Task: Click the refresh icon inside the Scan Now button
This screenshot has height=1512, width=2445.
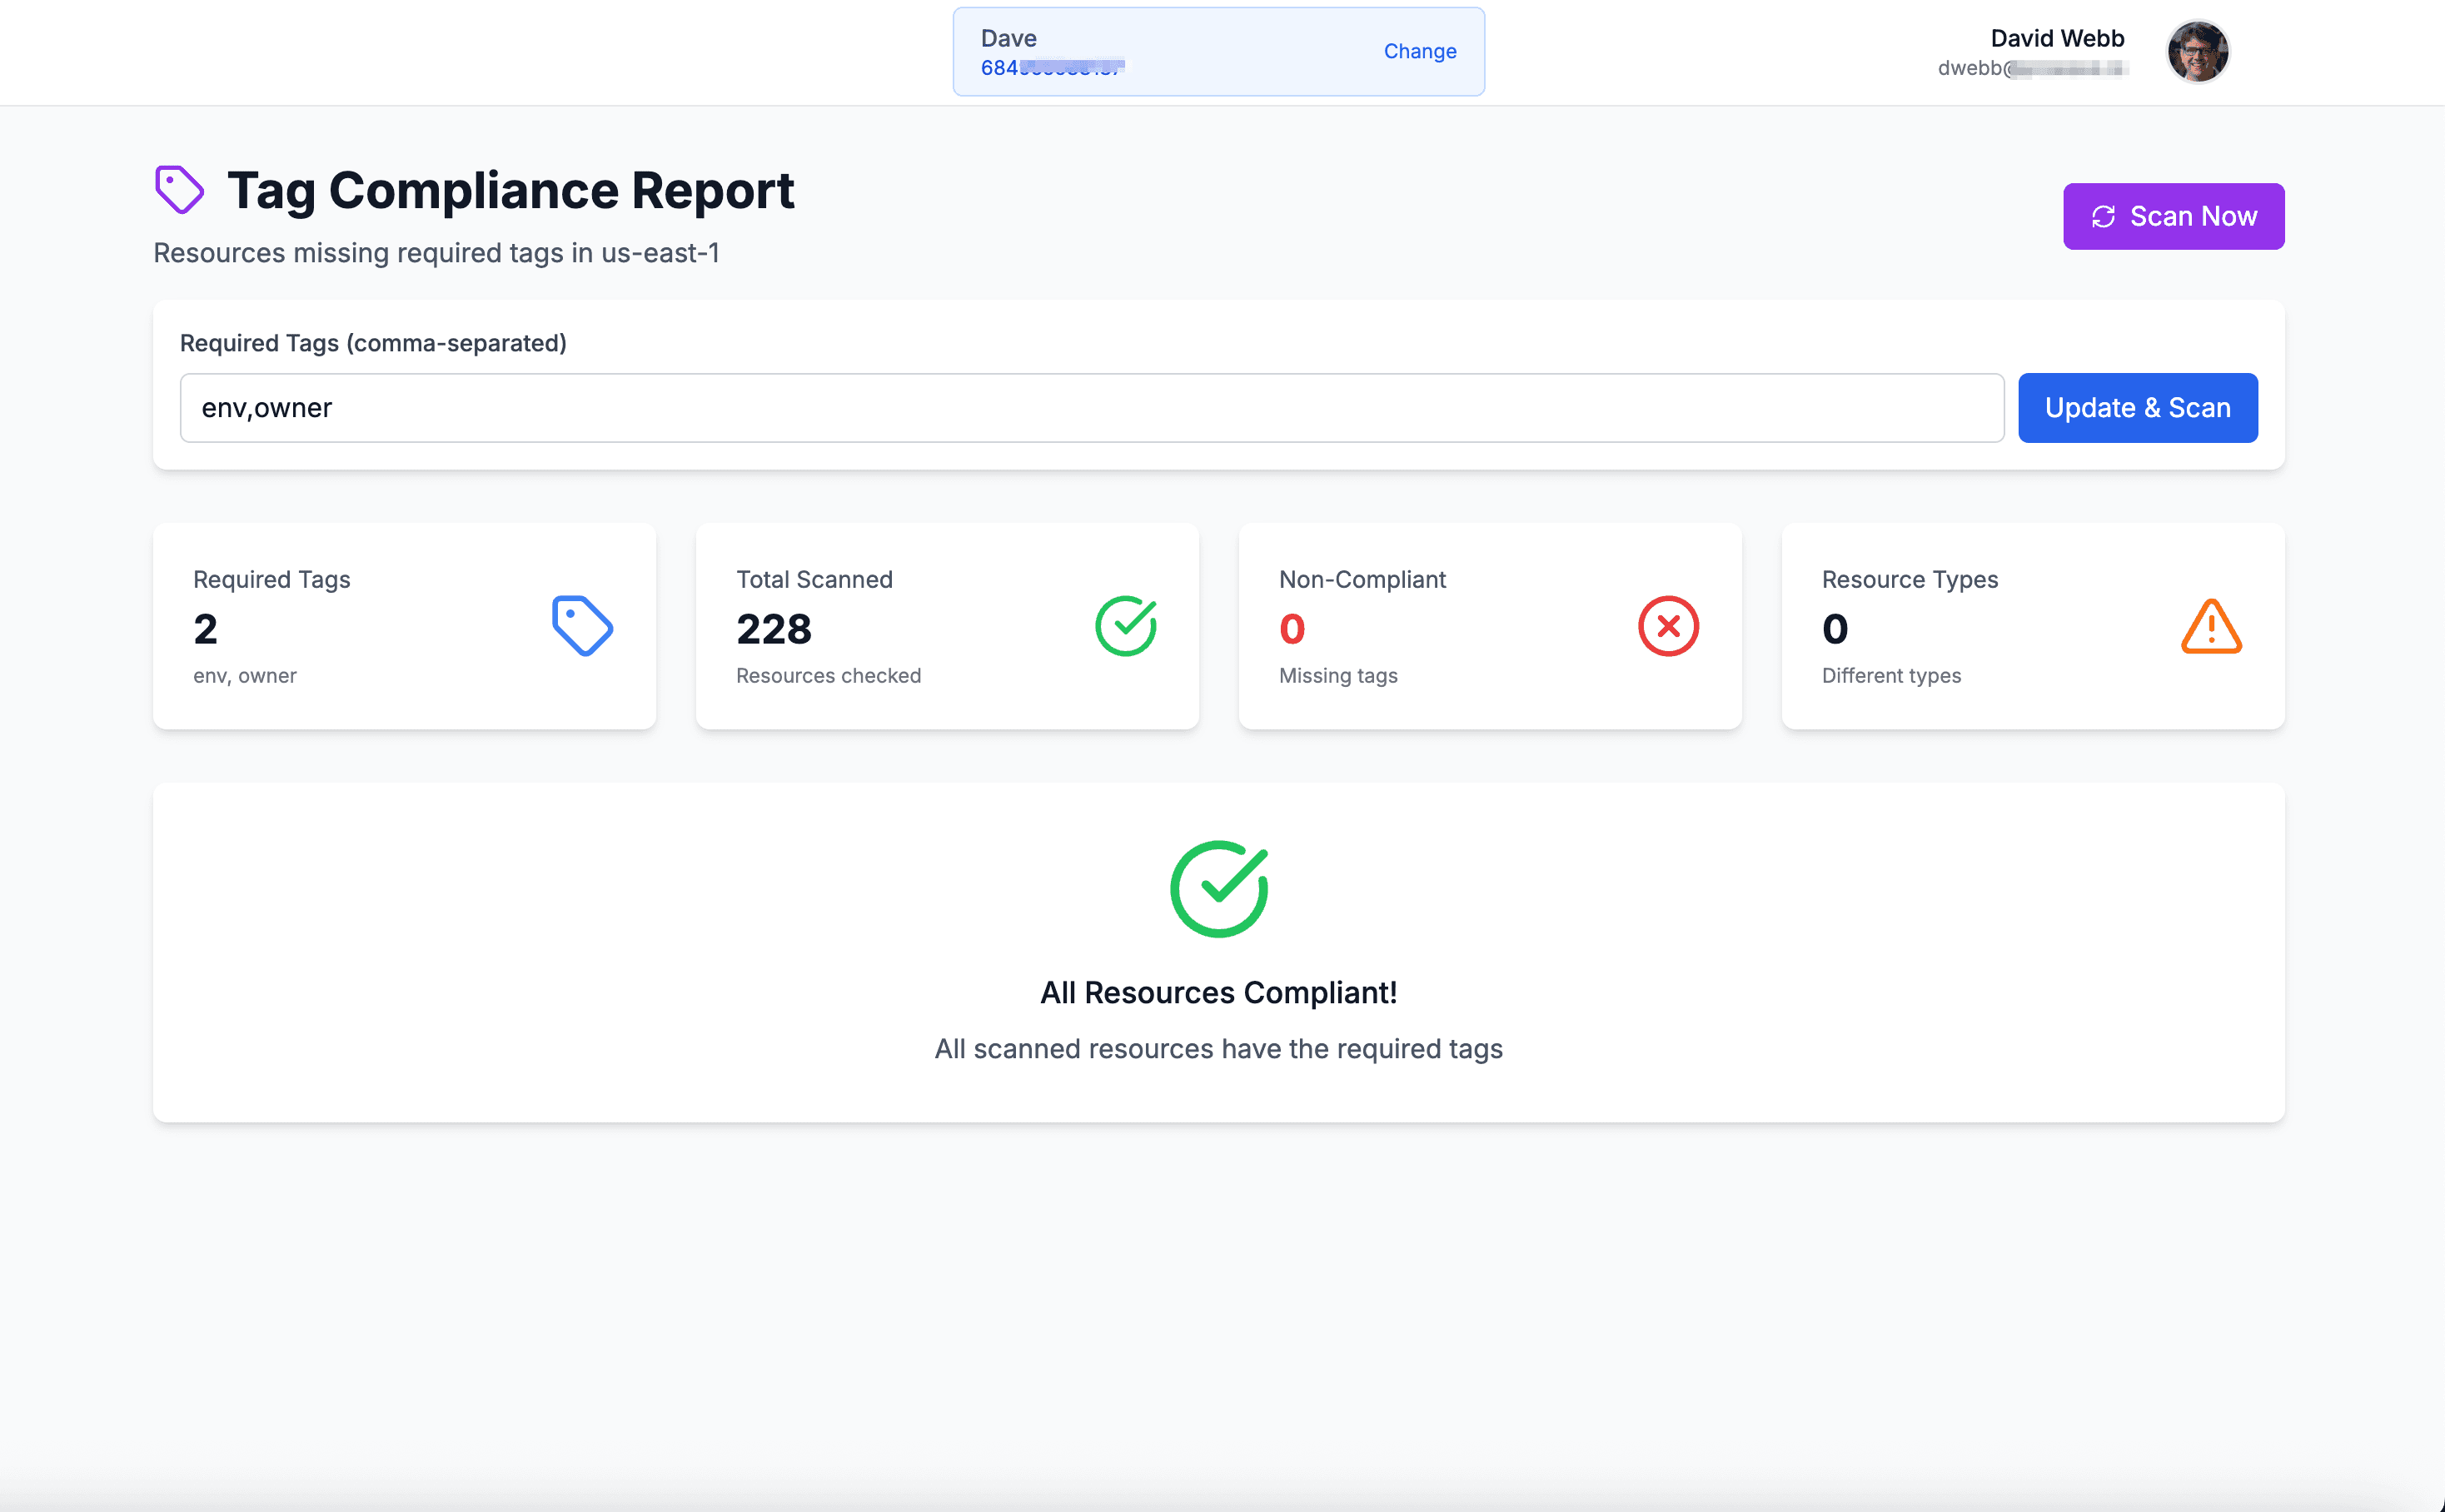Action: tap(2104, 216)
